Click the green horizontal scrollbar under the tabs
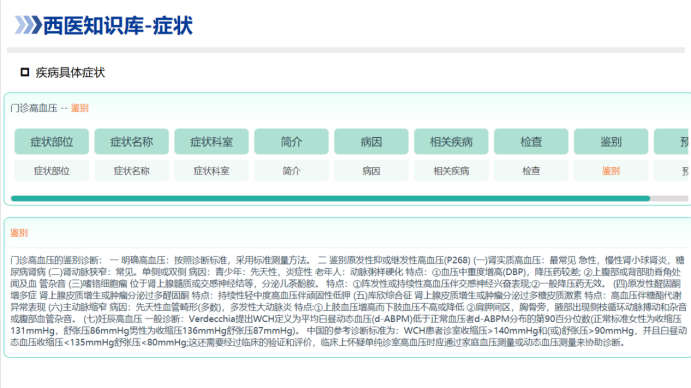 (x=331, y=198)
